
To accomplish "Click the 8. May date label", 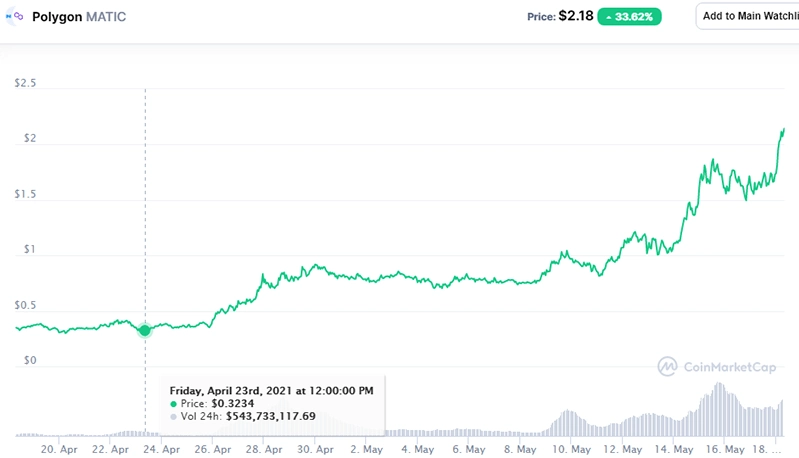I will click(x=520, y=449).
